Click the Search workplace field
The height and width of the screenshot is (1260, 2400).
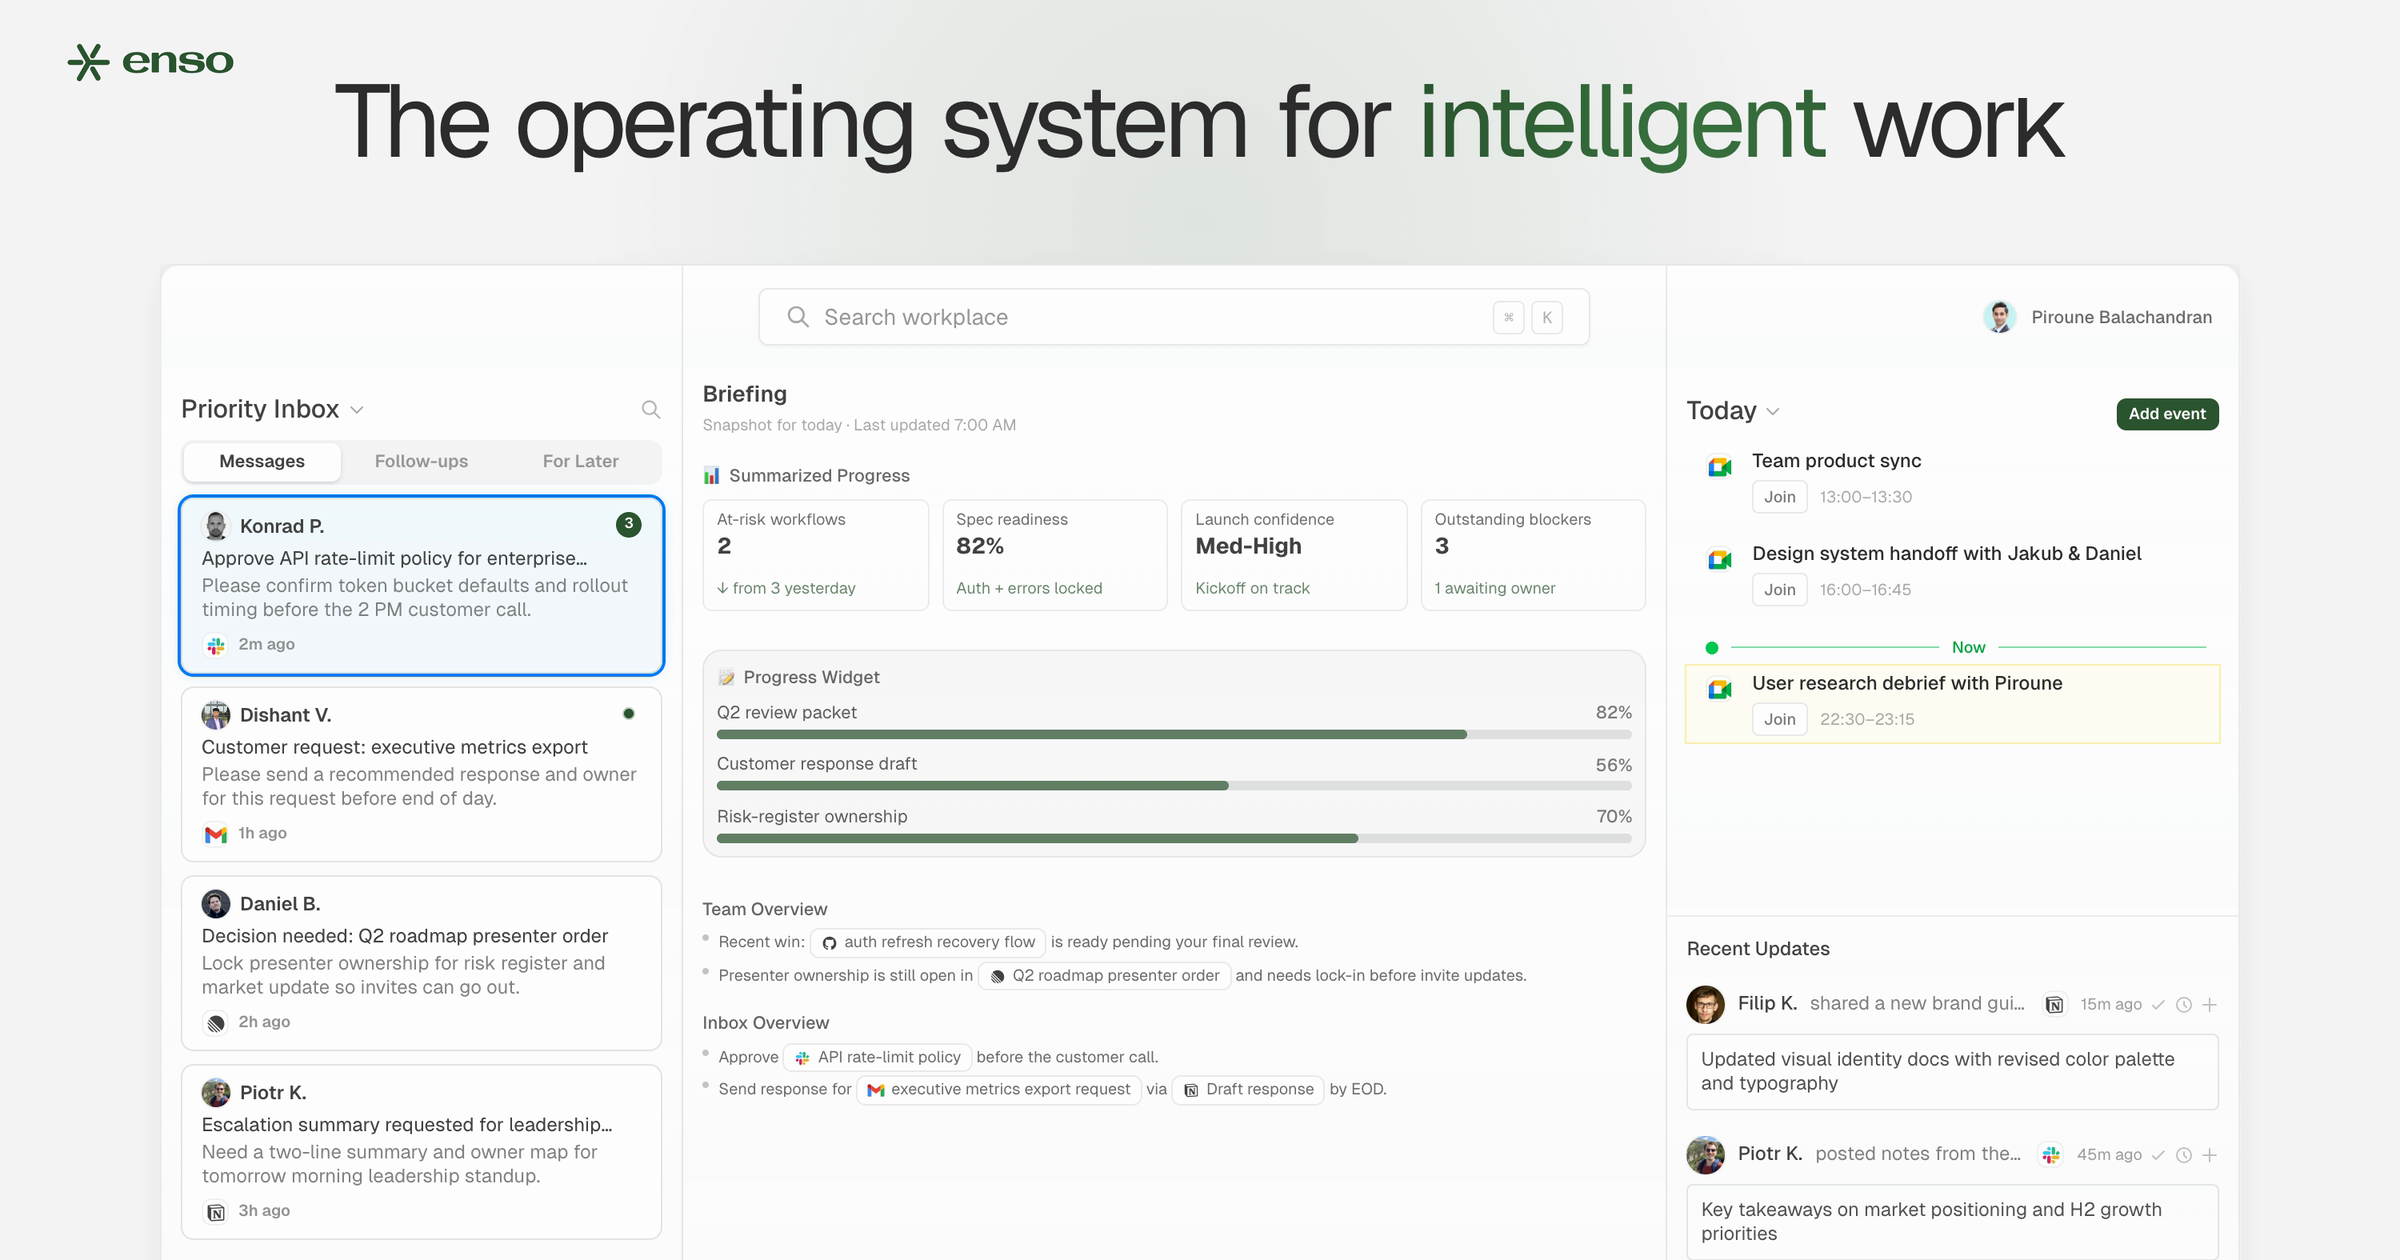(x=1174, y=317)
